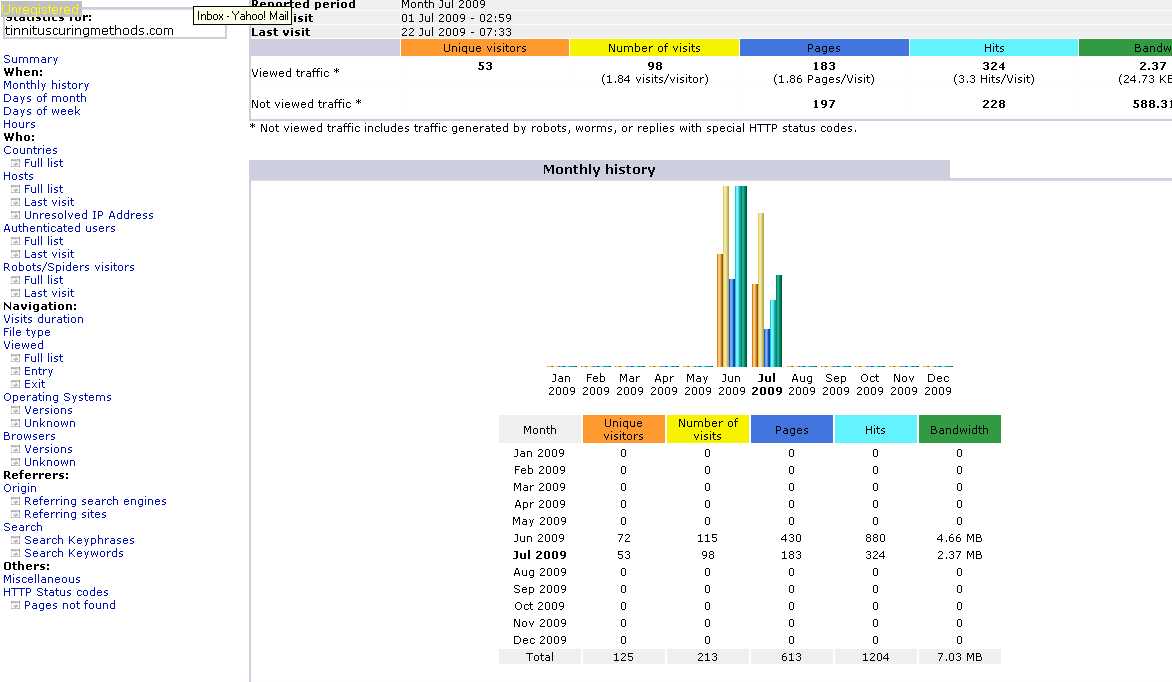Click the tinnituscuringmethods.com site field
The image size is (1172, 682).
pyautogui.click(x=114, y=31)
